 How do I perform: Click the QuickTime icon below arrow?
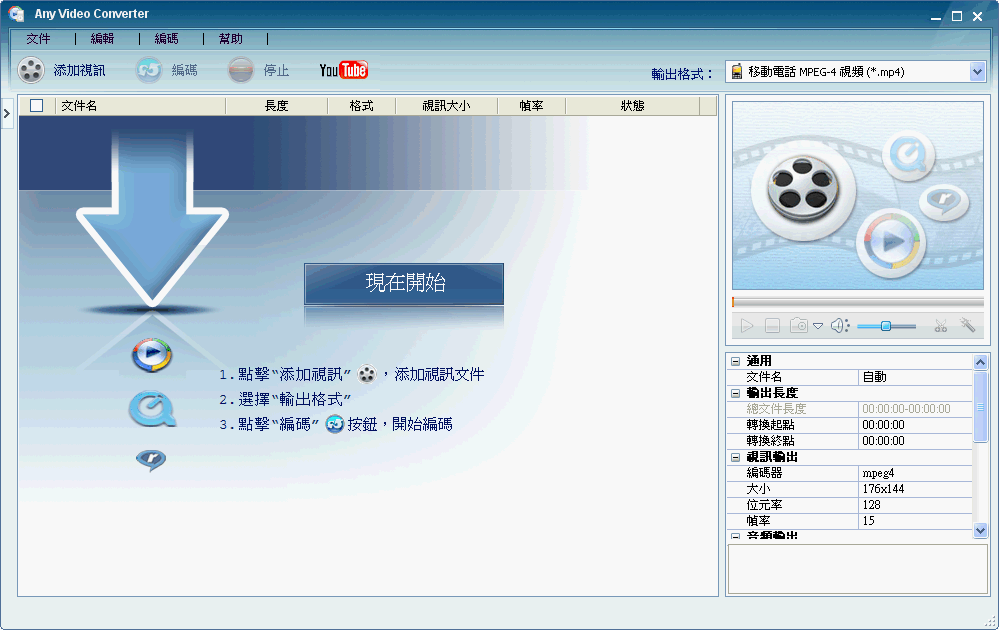tap(152, 408)
